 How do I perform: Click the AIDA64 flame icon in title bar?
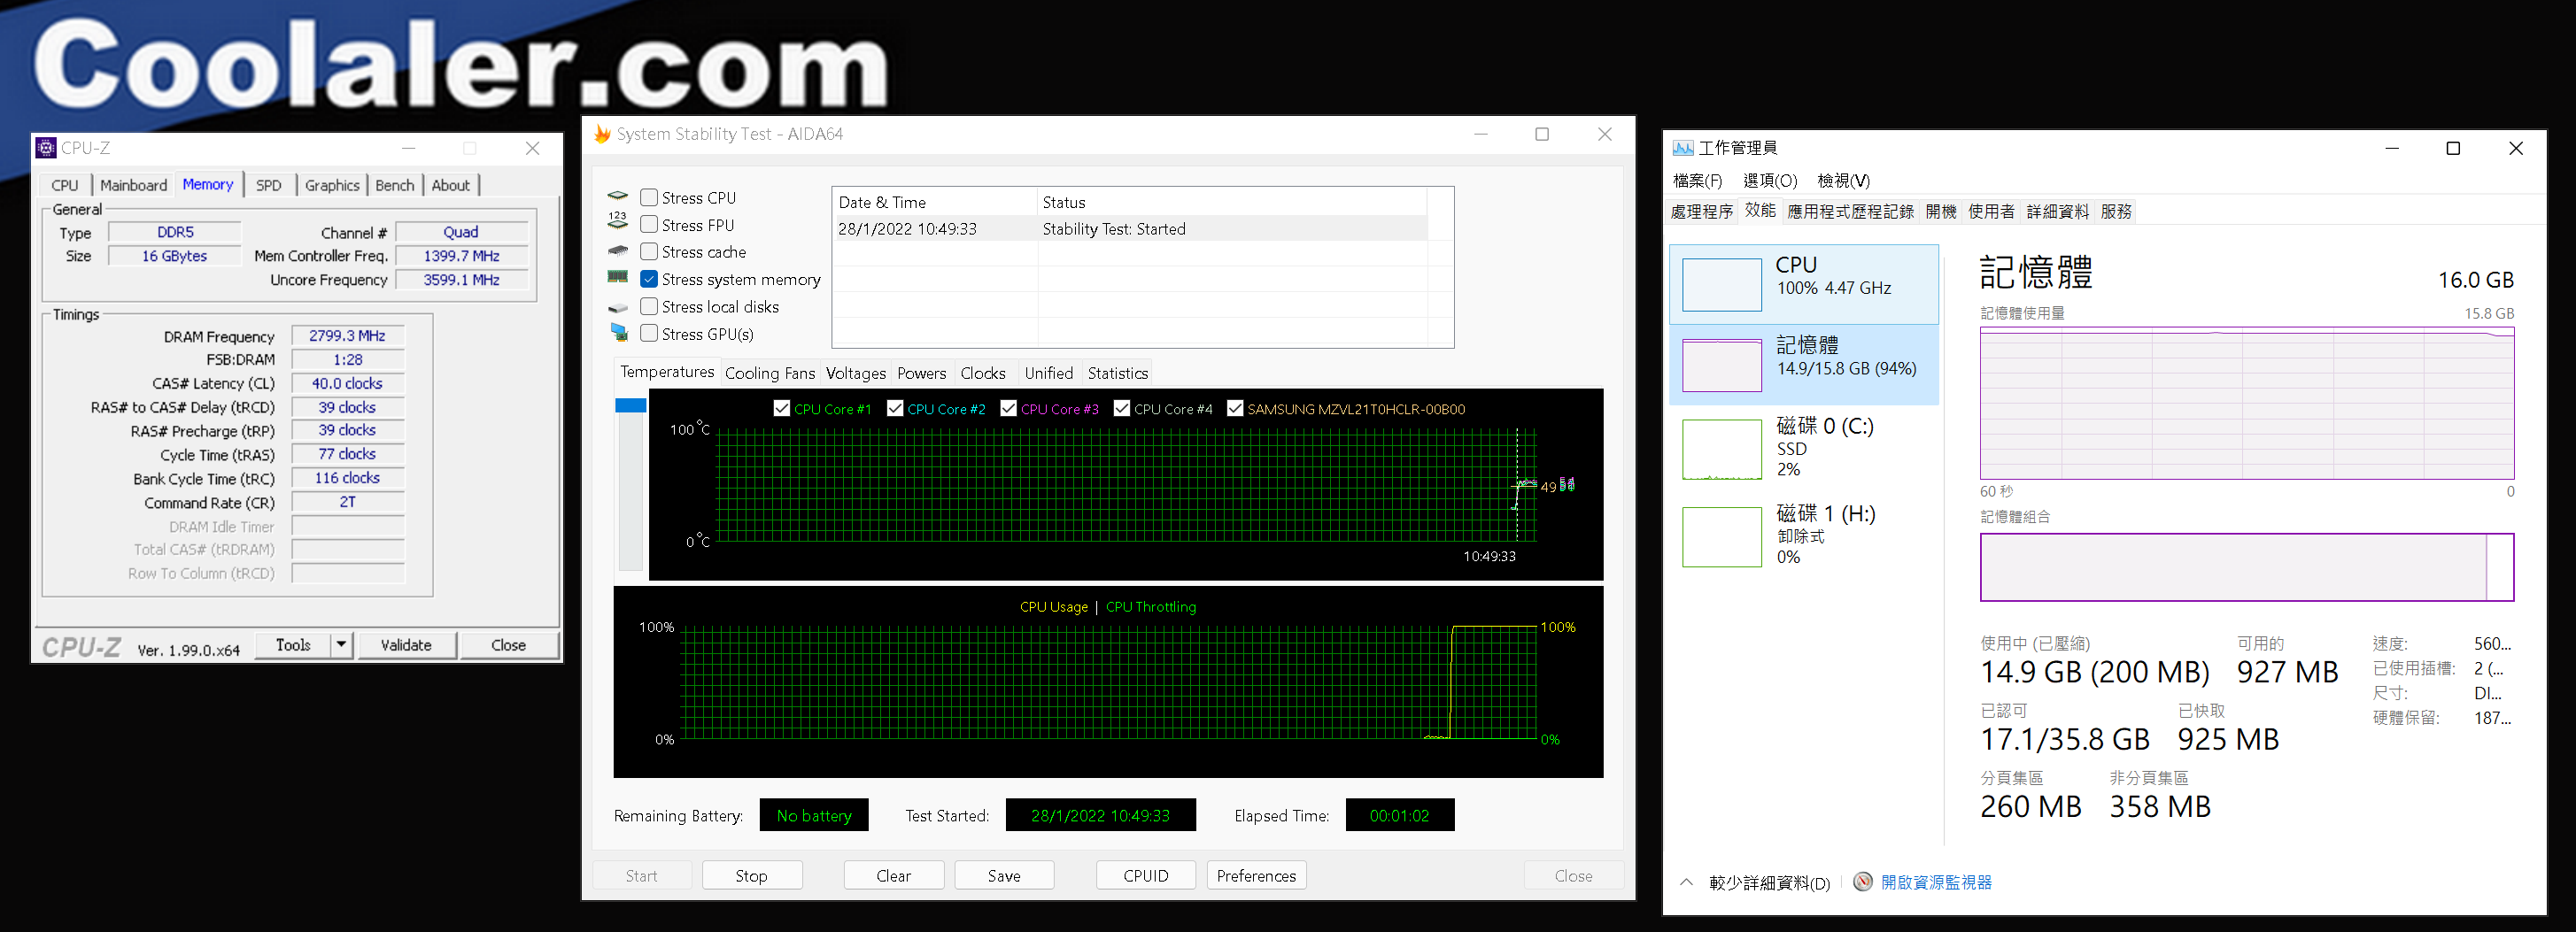602,134
